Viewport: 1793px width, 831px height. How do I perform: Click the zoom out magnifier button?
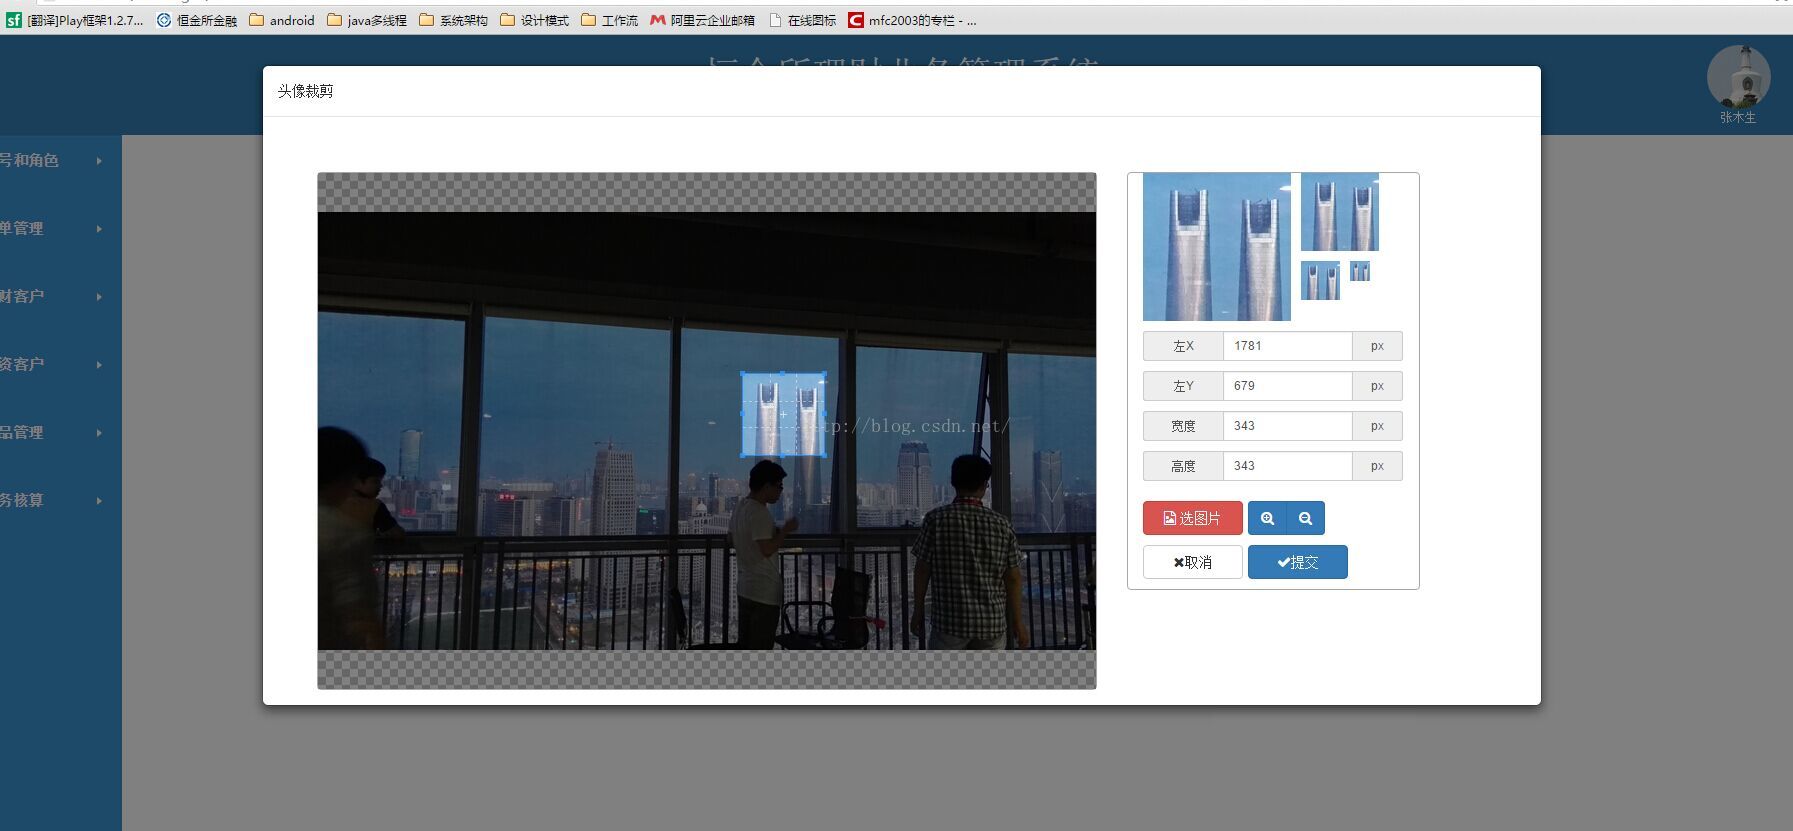[1305, 518]
